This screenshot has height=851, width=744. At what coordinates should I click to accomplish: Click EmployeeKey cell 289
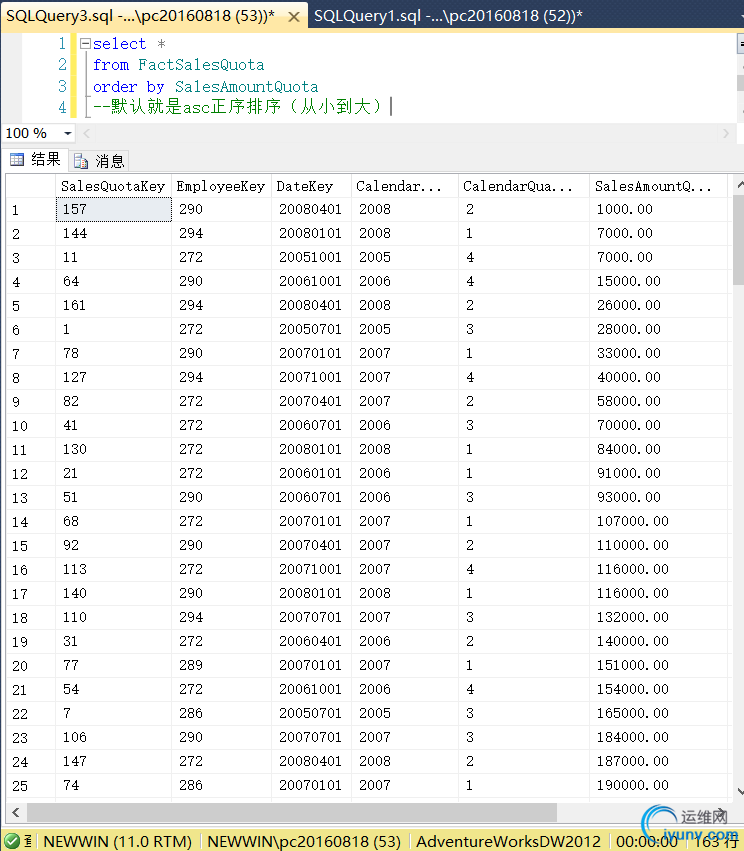(221, 665)
